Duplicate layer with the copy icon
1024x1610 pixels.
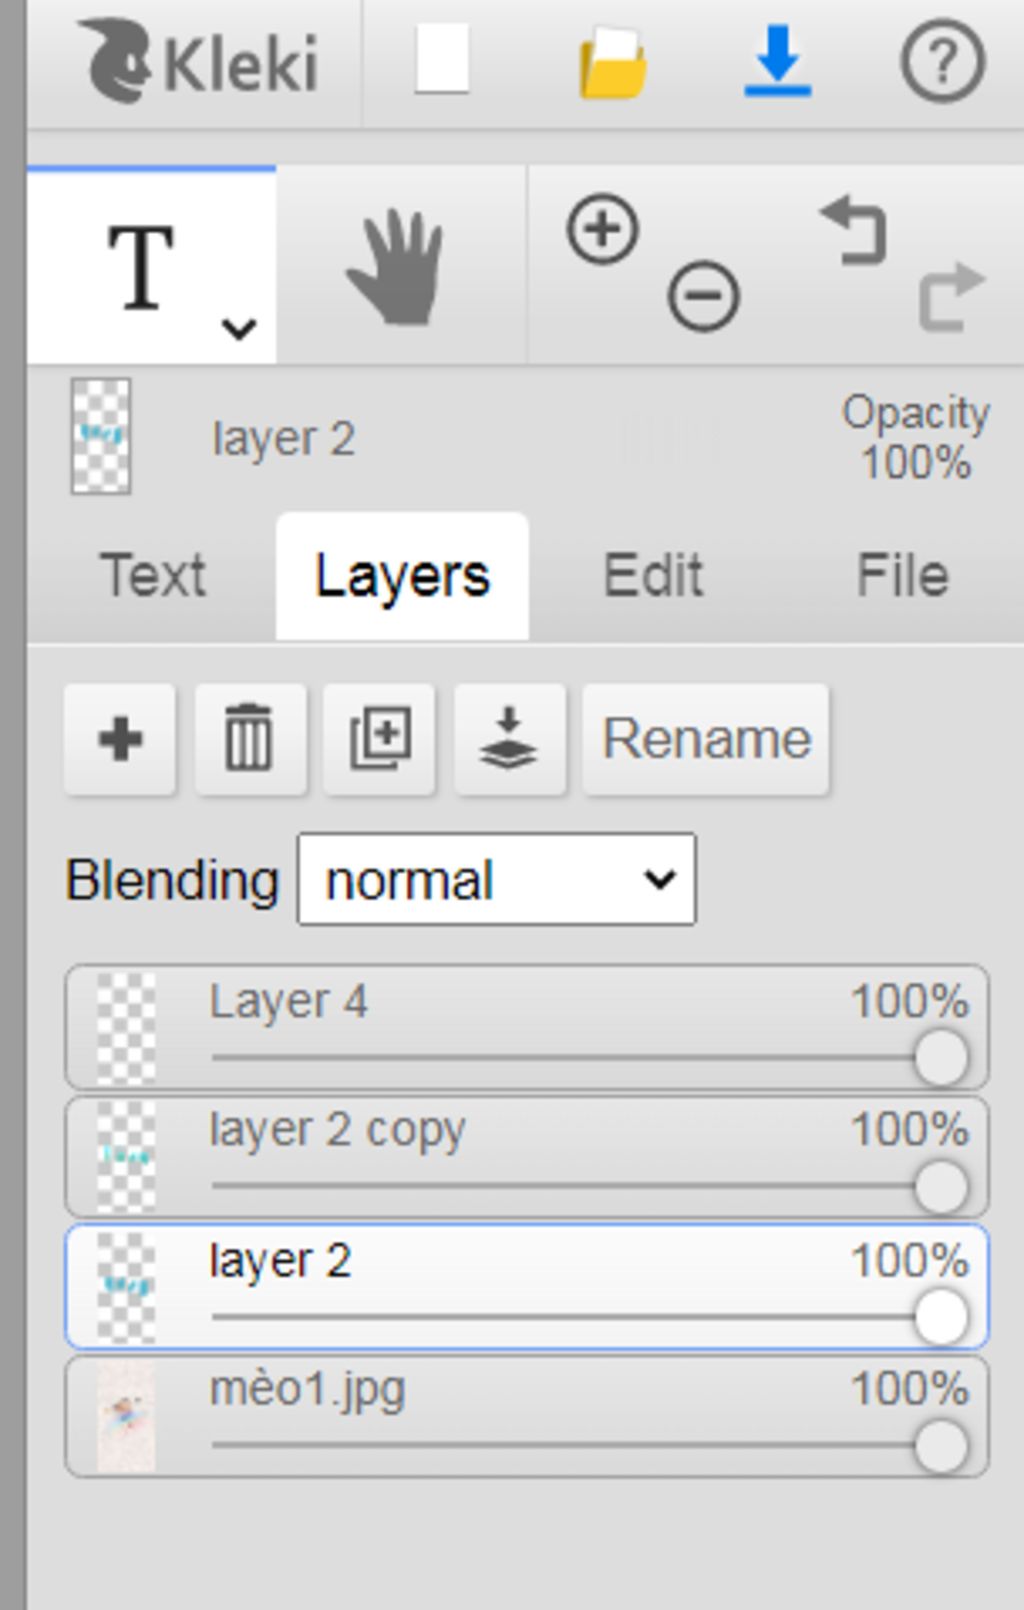pos(379,740)
